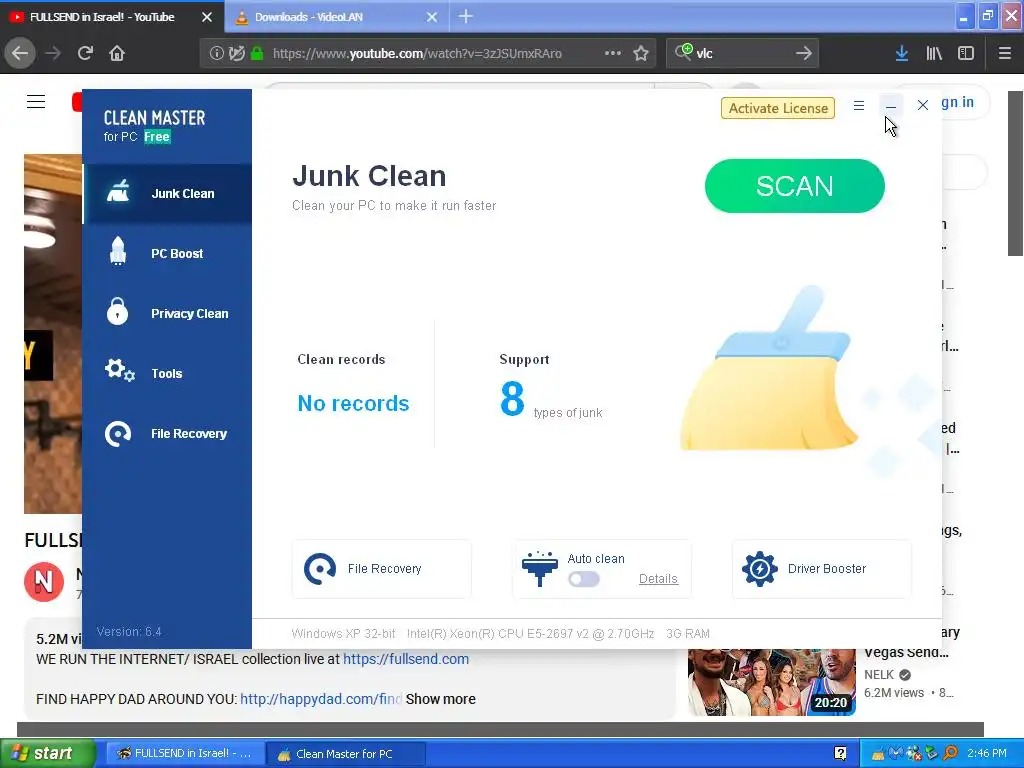Open fullsend.com link in description
The image size is (1024, 768).
[x=406, y=659]
